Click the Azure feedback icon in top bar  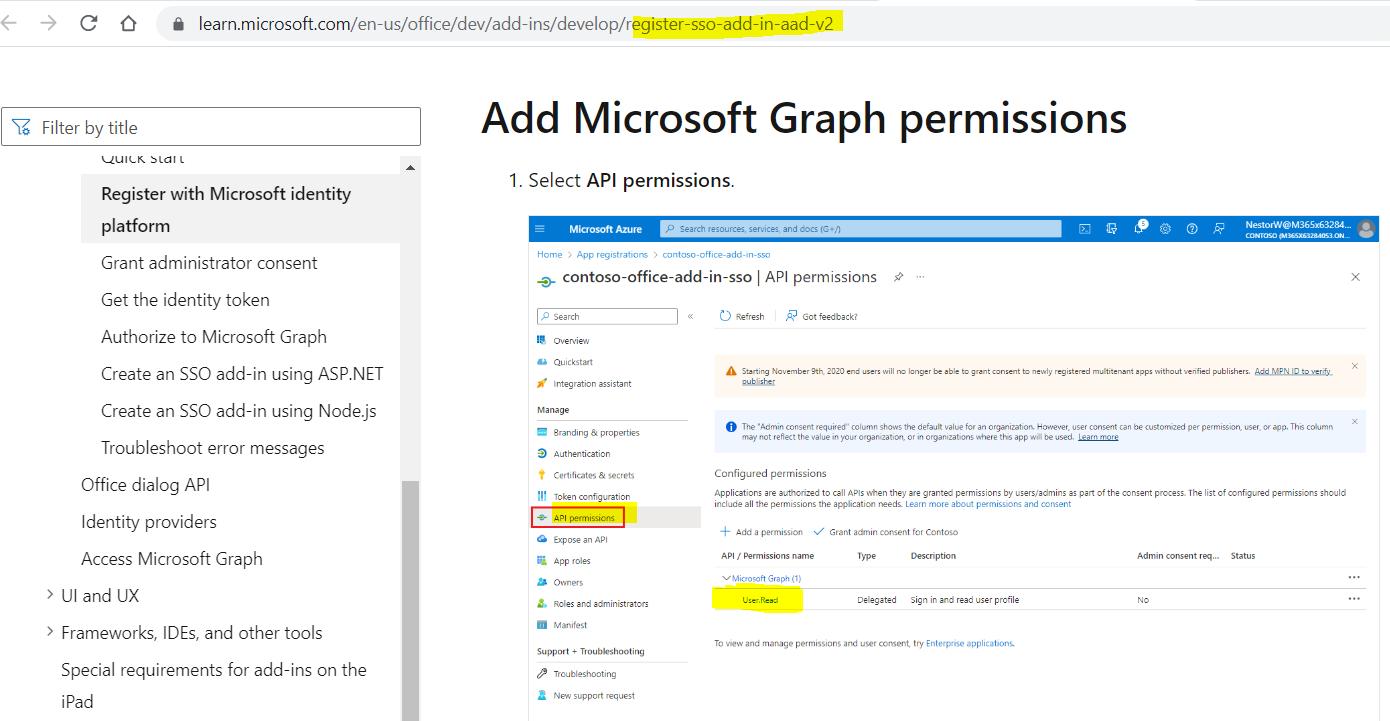[1219, 229]
